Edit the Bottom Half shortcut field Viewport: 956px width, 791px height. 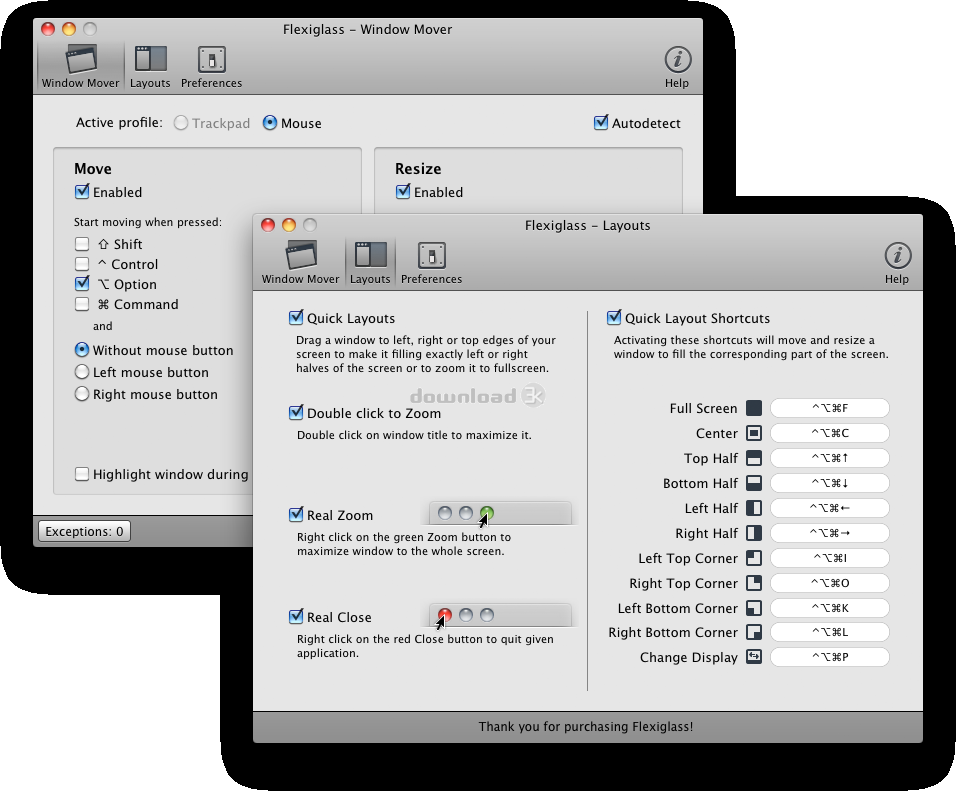(830, 483)
